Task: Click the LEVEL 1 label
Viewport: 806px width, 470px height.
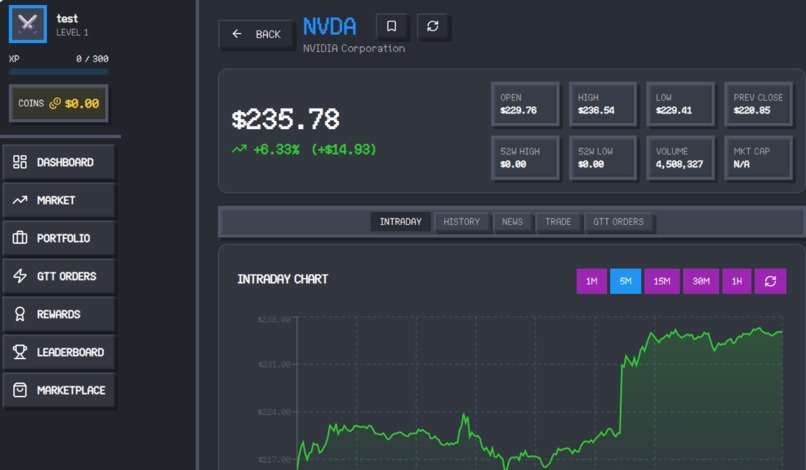Action: point(72,32)
